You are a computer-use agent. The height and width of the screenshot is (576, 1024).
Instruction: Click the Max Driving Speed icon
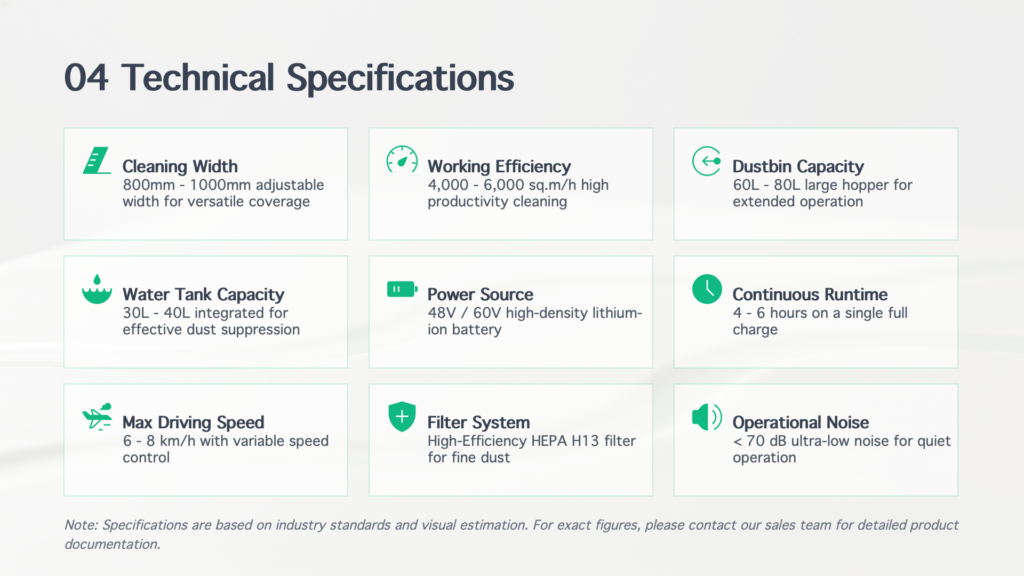coord(97,417)
